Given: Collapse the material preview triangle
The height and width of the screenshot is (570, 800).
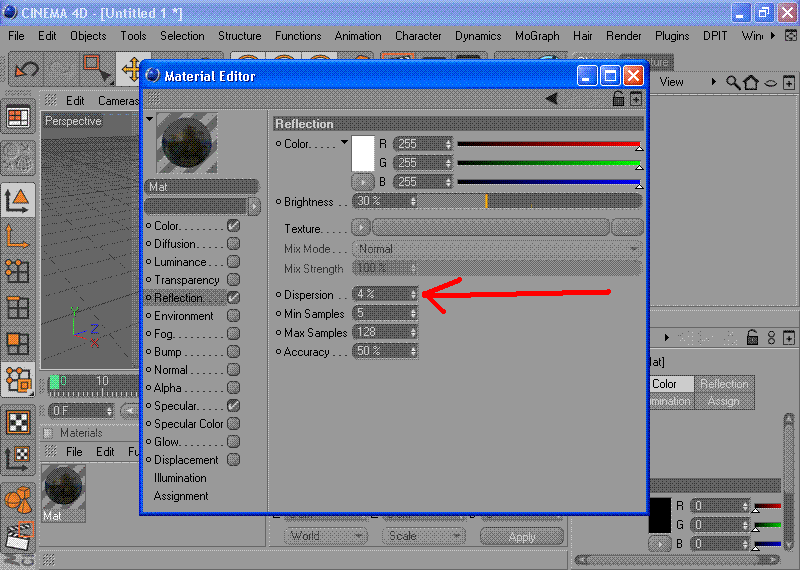Looking at the screenshot, I should point(149,119).
